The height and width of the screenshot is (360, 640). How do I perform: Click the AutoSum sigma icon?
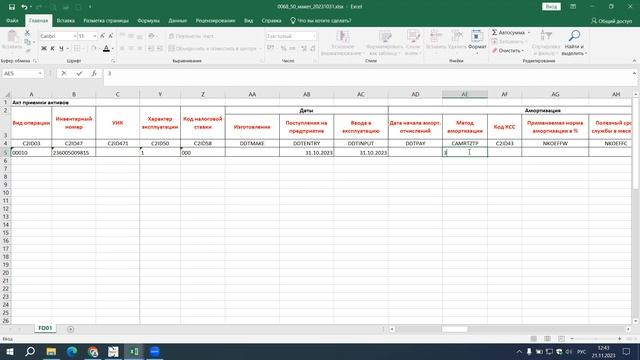point(494,32)
